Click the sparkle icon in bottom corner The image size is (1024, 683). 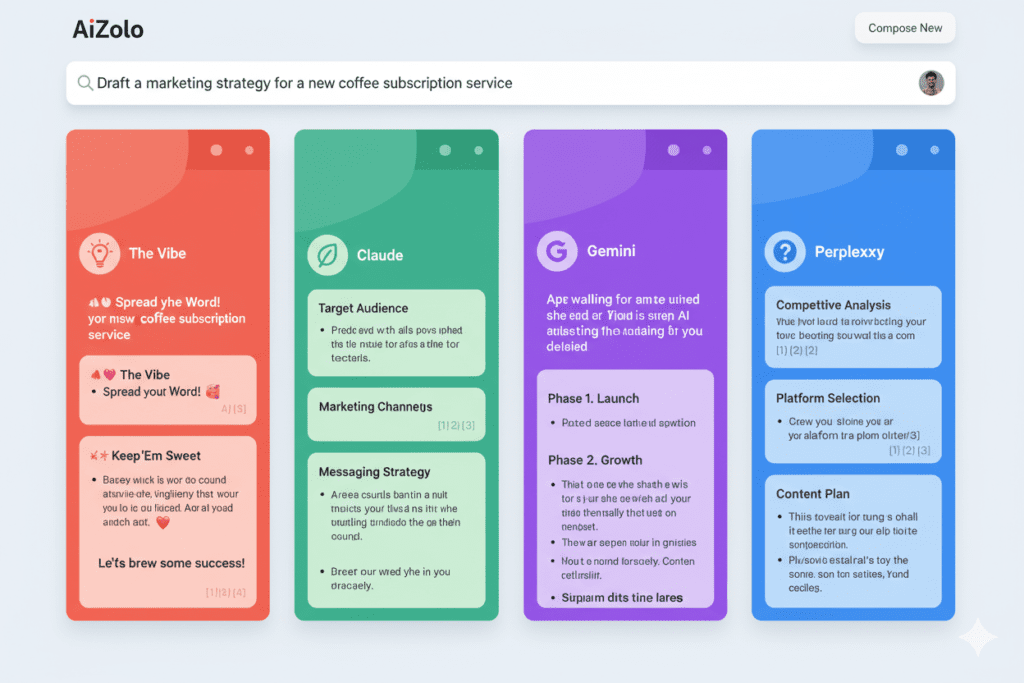pos(976,637)
